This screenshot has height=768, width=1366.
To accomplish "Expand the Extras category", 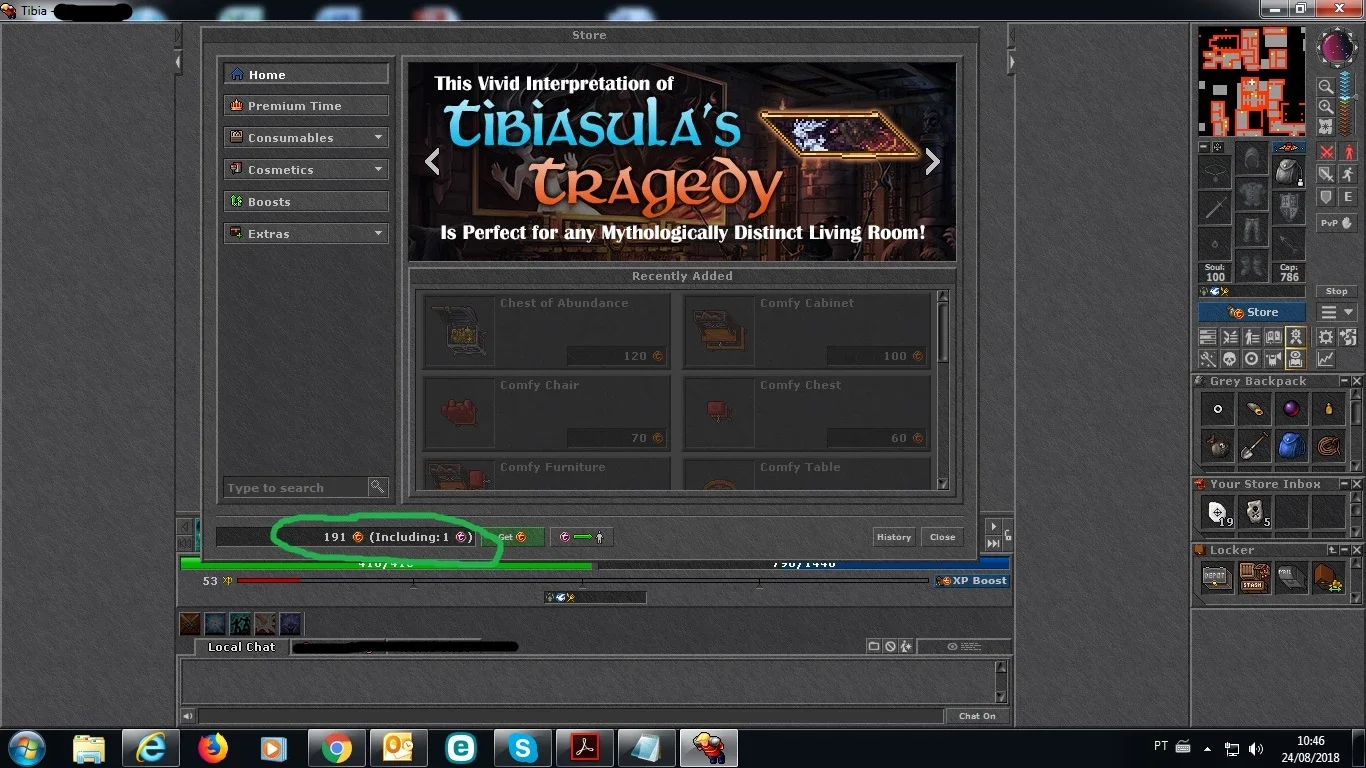I will tap(306, 234).
